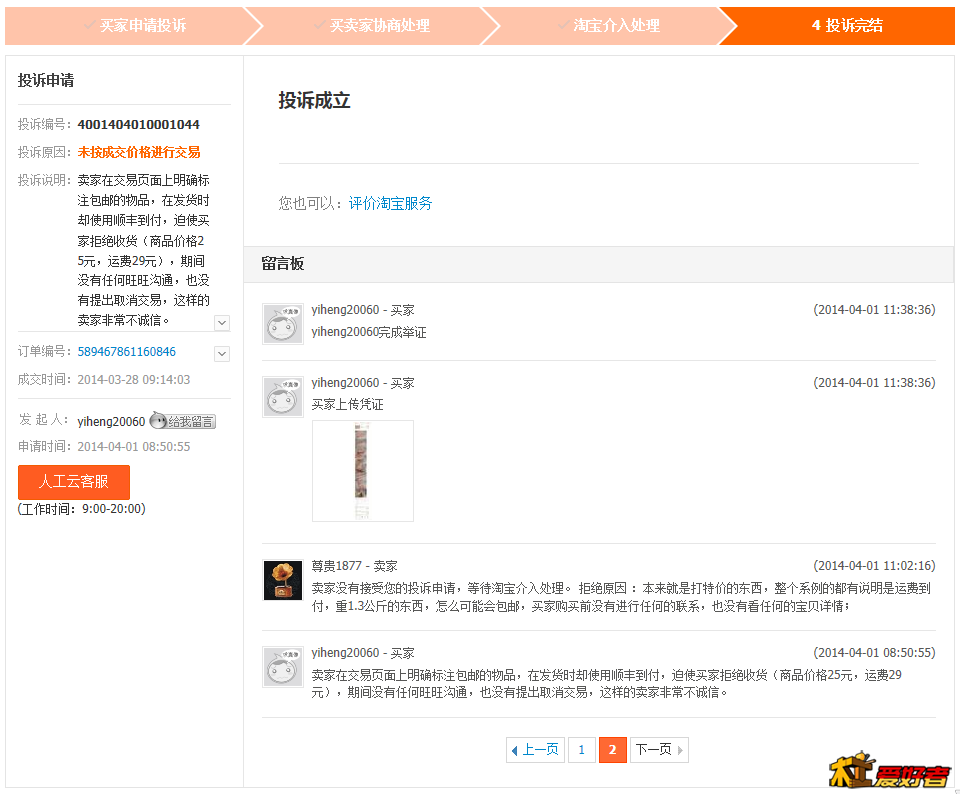Click yiheng20060 avatar on 08:50:55 message

283,667
